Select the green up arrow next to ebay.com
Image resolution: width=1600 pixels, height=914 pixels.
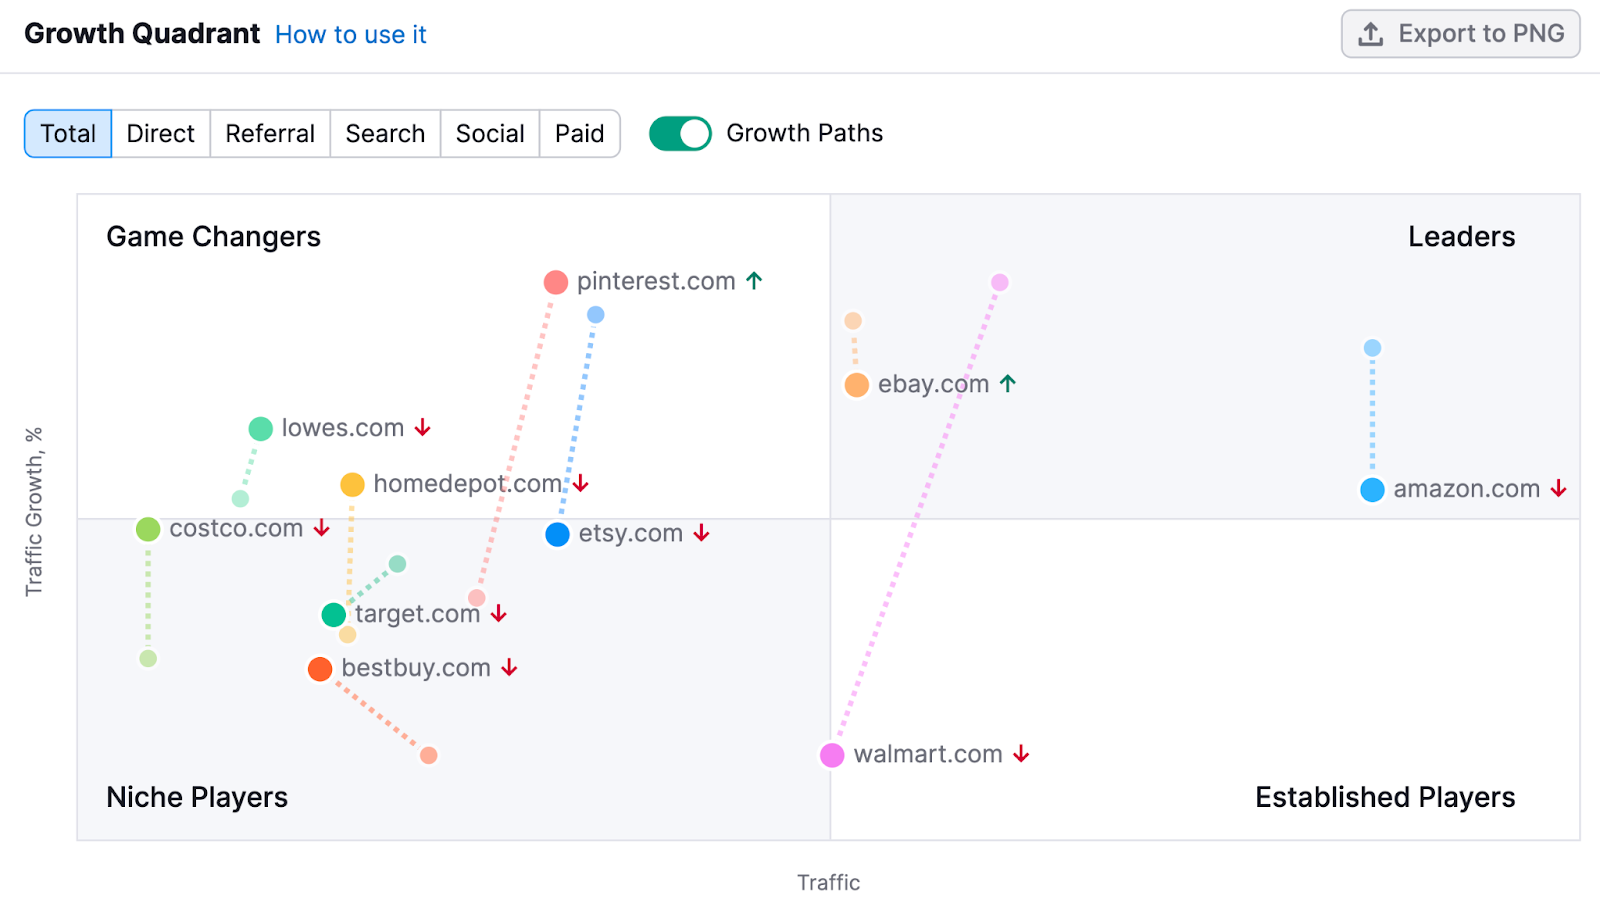click(x=1010, y=383)
